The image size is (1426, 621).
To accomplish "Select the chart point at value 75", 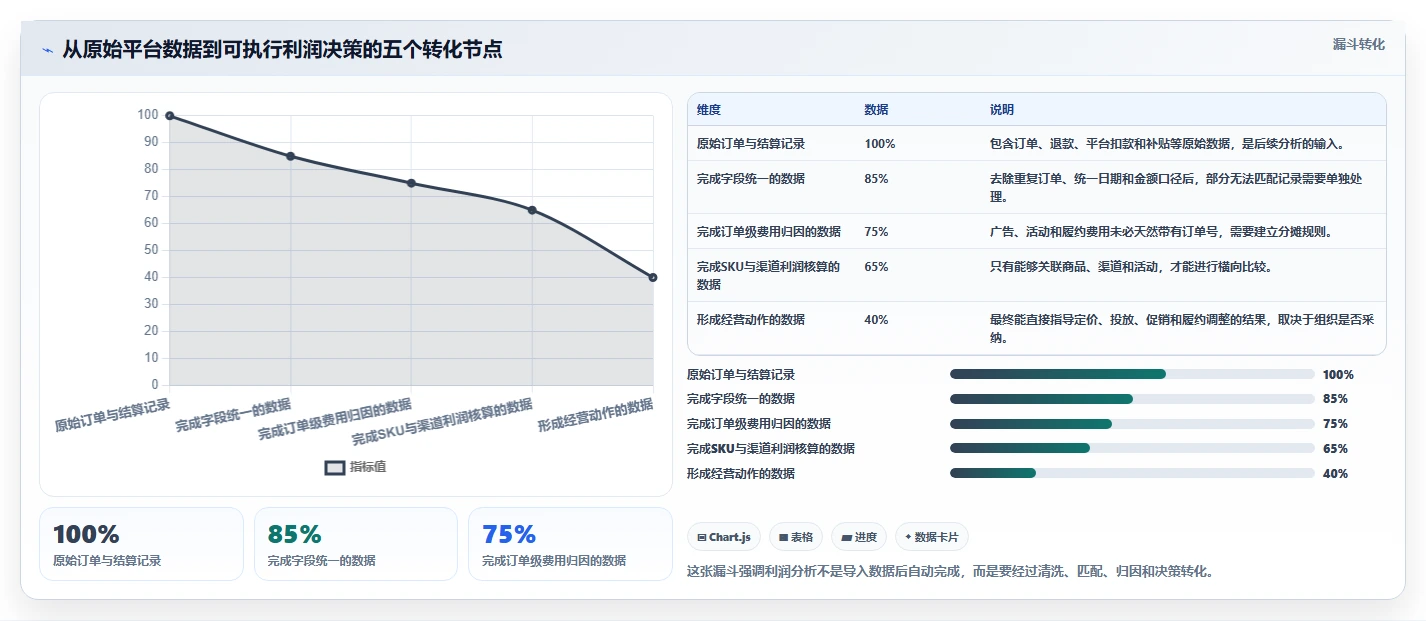I will [x=411, y=183].
